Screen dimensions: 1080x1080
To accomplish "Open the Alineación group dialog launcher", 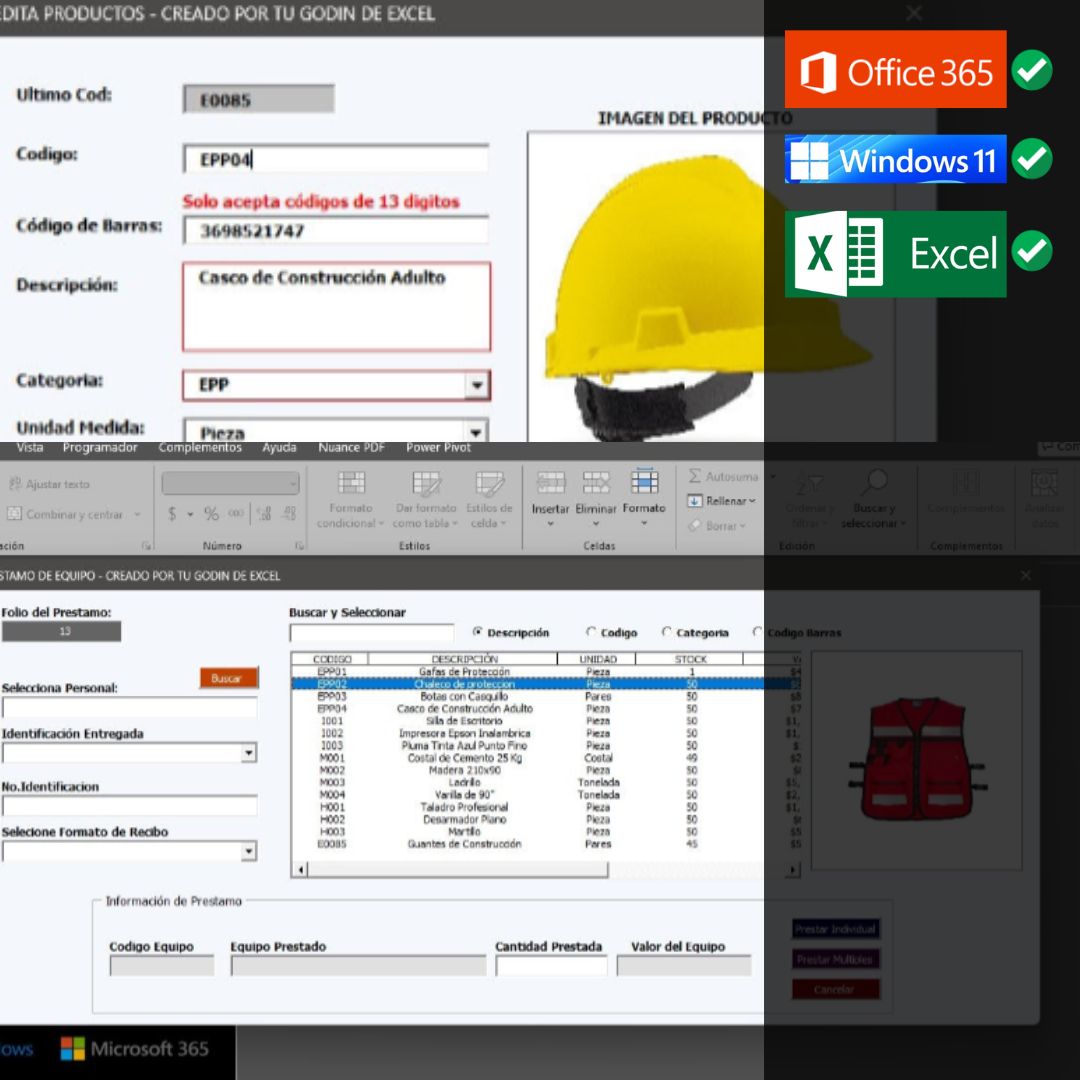I will pyautogui.click(x=146, y=546).
